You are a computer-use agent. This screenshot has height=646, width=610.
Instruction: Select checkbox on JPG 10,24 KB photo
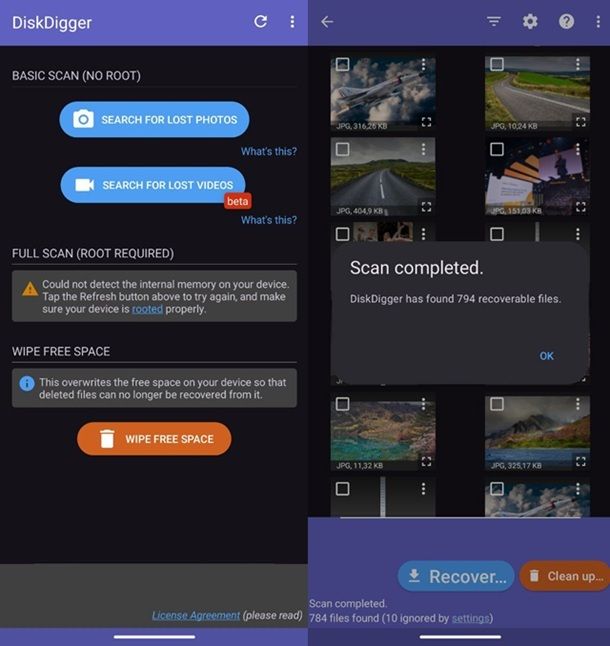click(497, 64)
